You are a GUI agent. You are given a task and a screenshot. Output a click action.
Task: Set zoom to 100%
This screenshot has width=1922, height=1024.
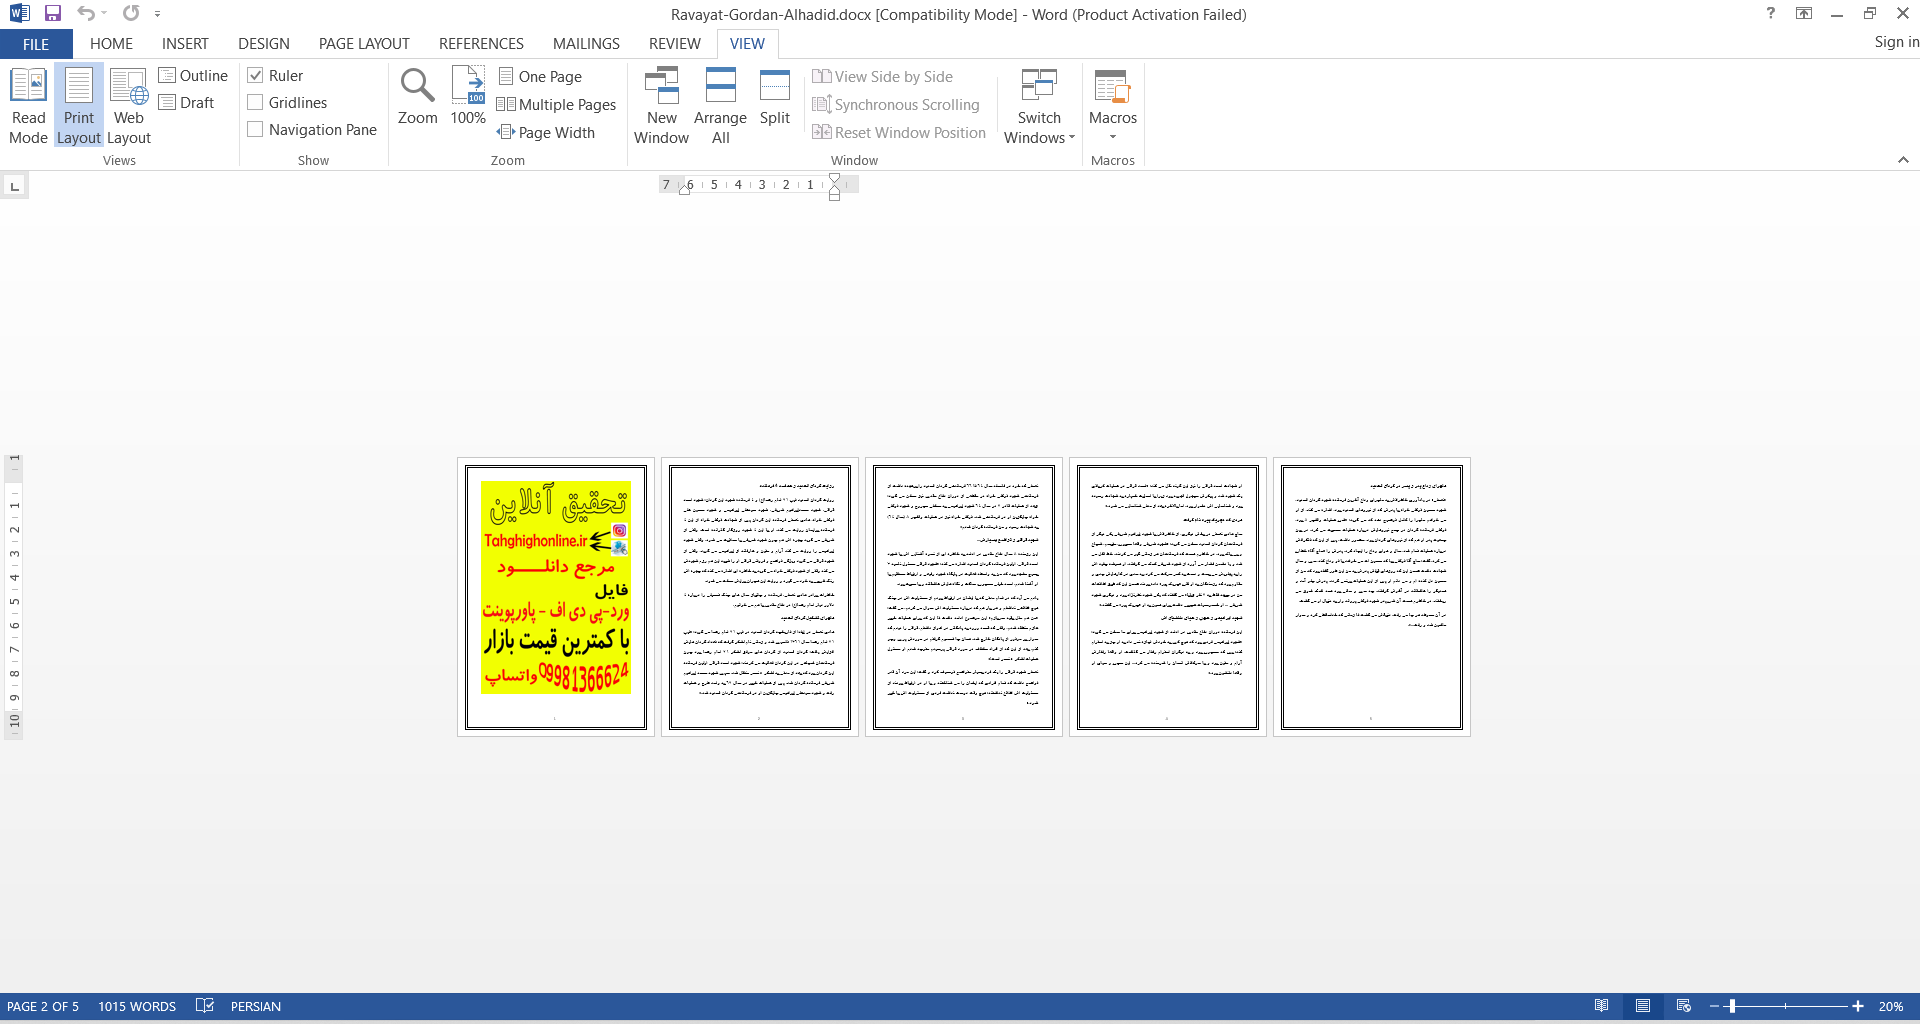468,97
